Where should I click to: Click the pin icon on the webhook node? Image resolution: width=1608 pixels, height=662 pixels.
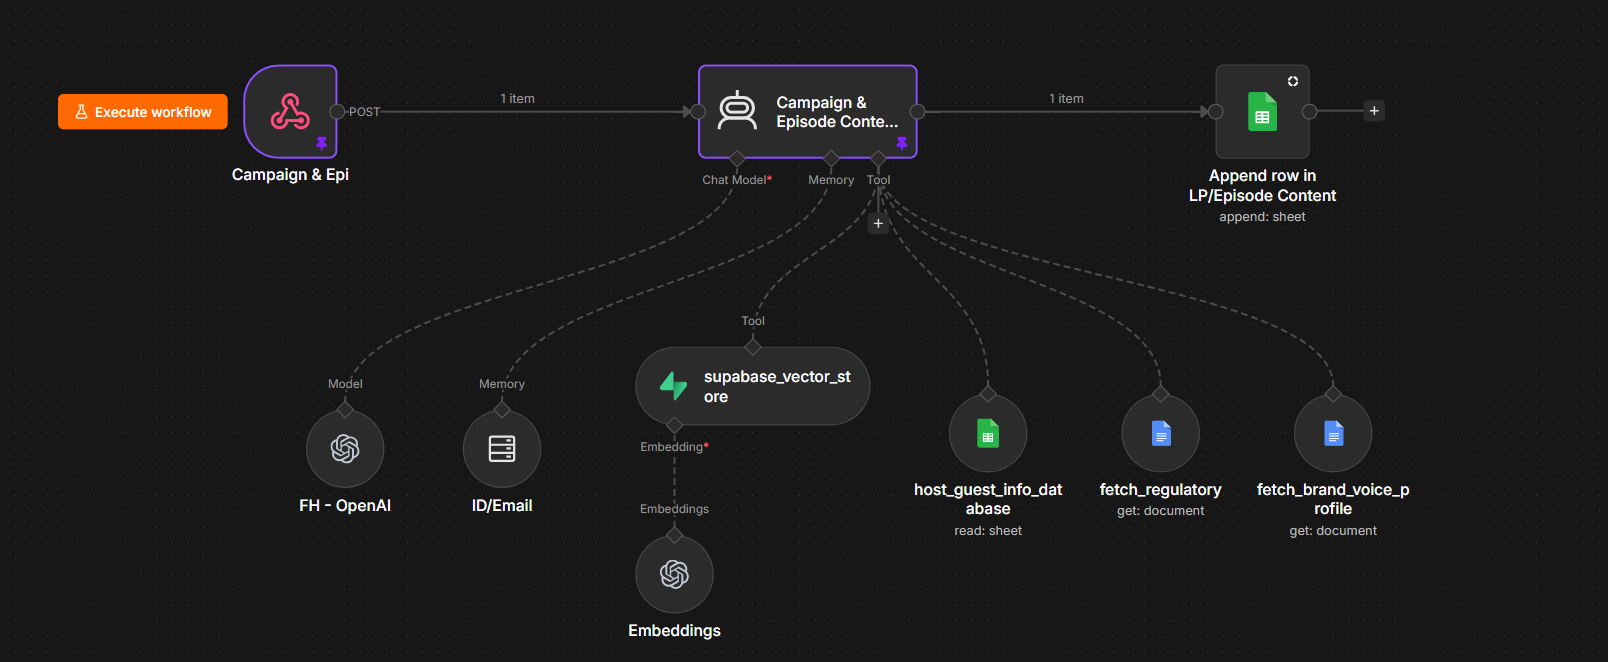322,144
